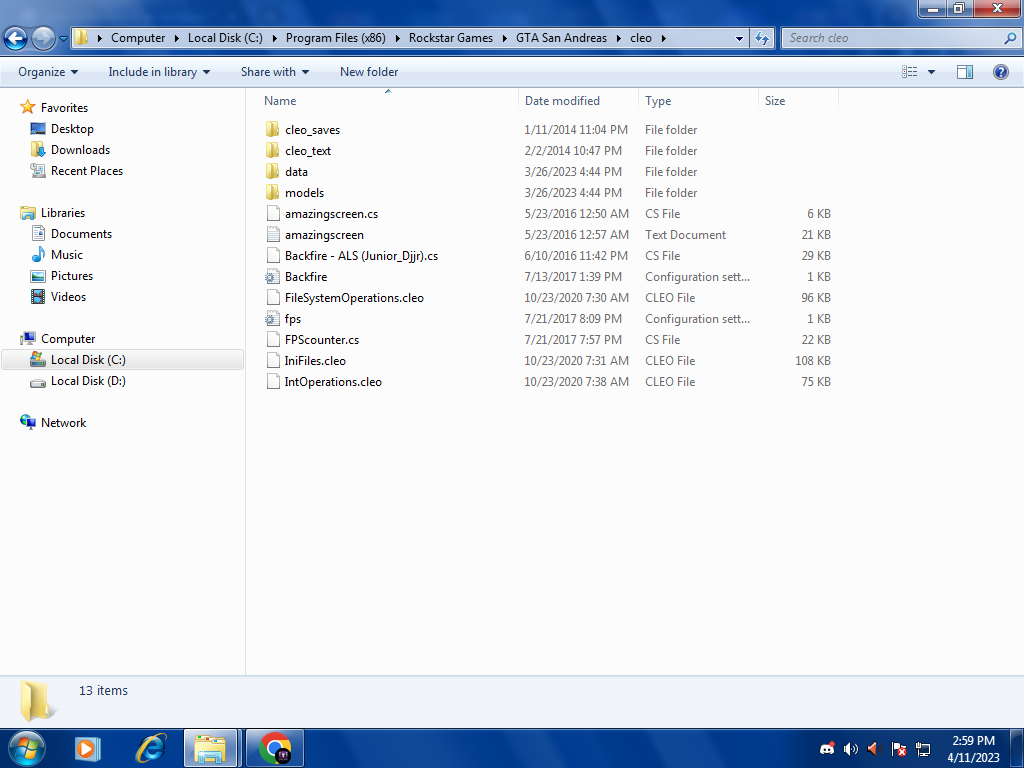1024x768 pixels.
Task: Select Backfire configuration settings icon
Action: (x=272, y=277)
